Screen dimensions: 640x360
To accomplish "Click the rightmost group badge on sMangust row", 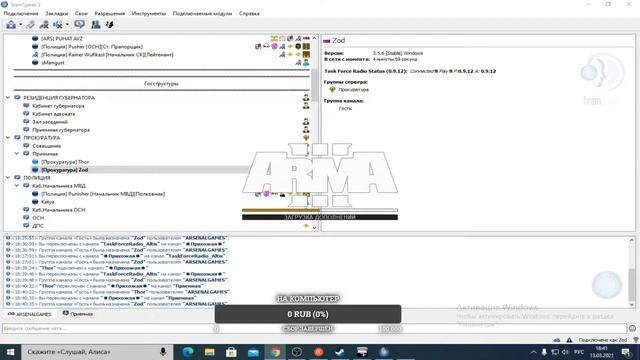I will 306,63.
